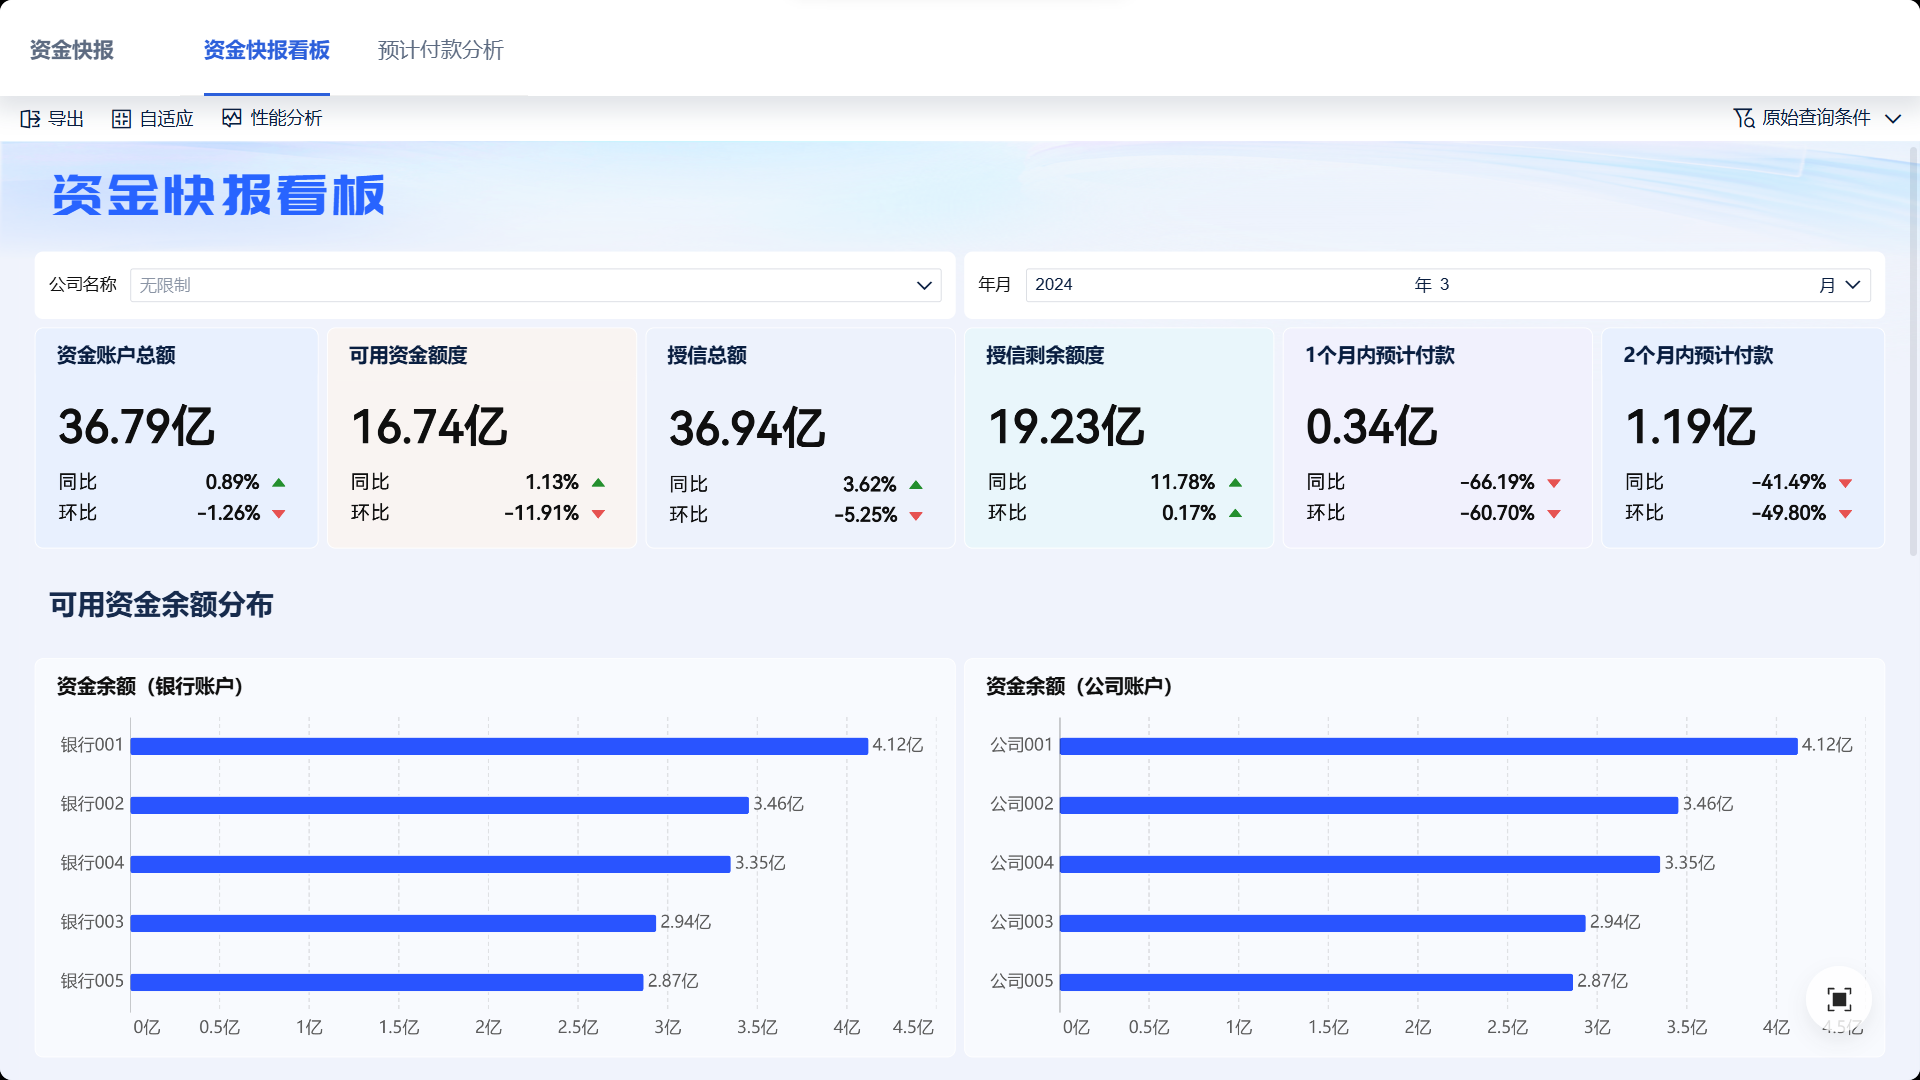1920x1080 pixels.
Task: Open the 性能分析 performance chart icon
Action: coord(232,118)
